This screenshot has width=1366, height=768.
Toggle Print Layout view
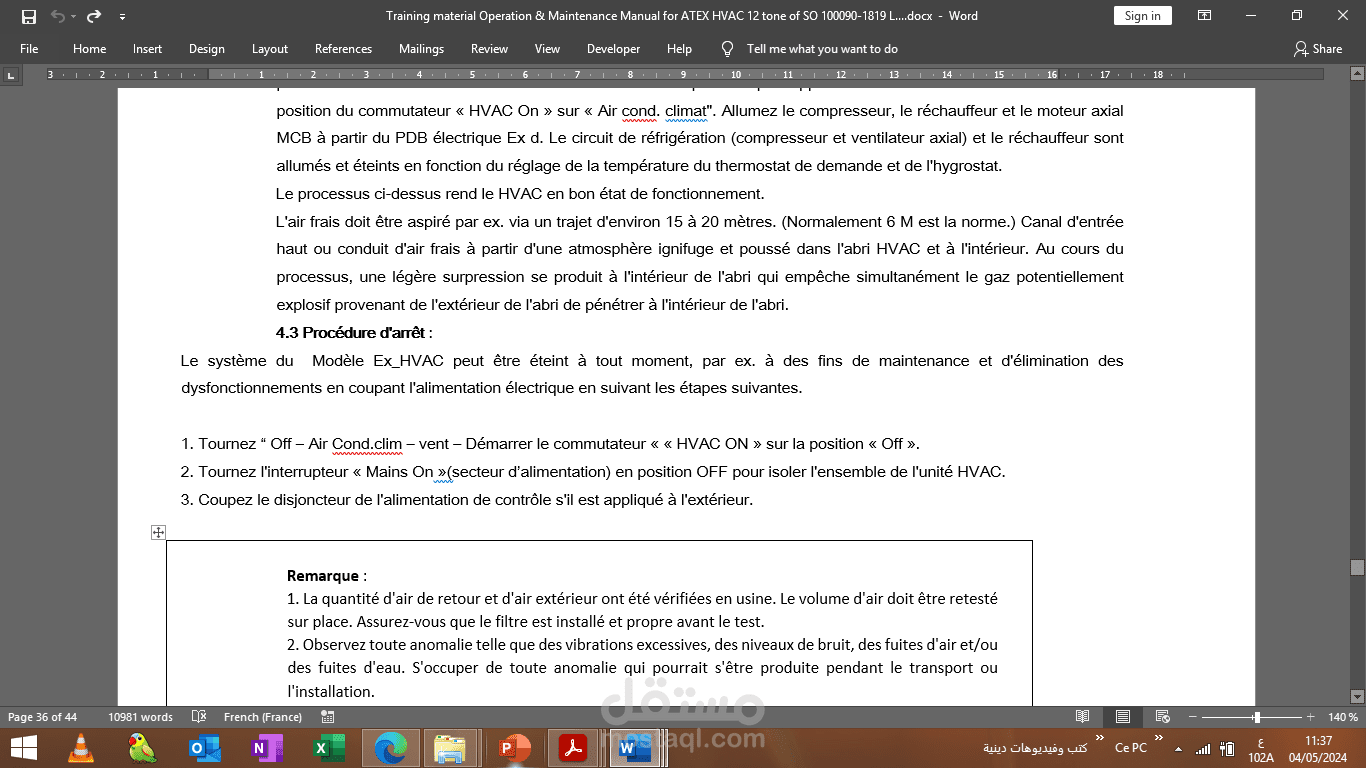[1122, 717]
